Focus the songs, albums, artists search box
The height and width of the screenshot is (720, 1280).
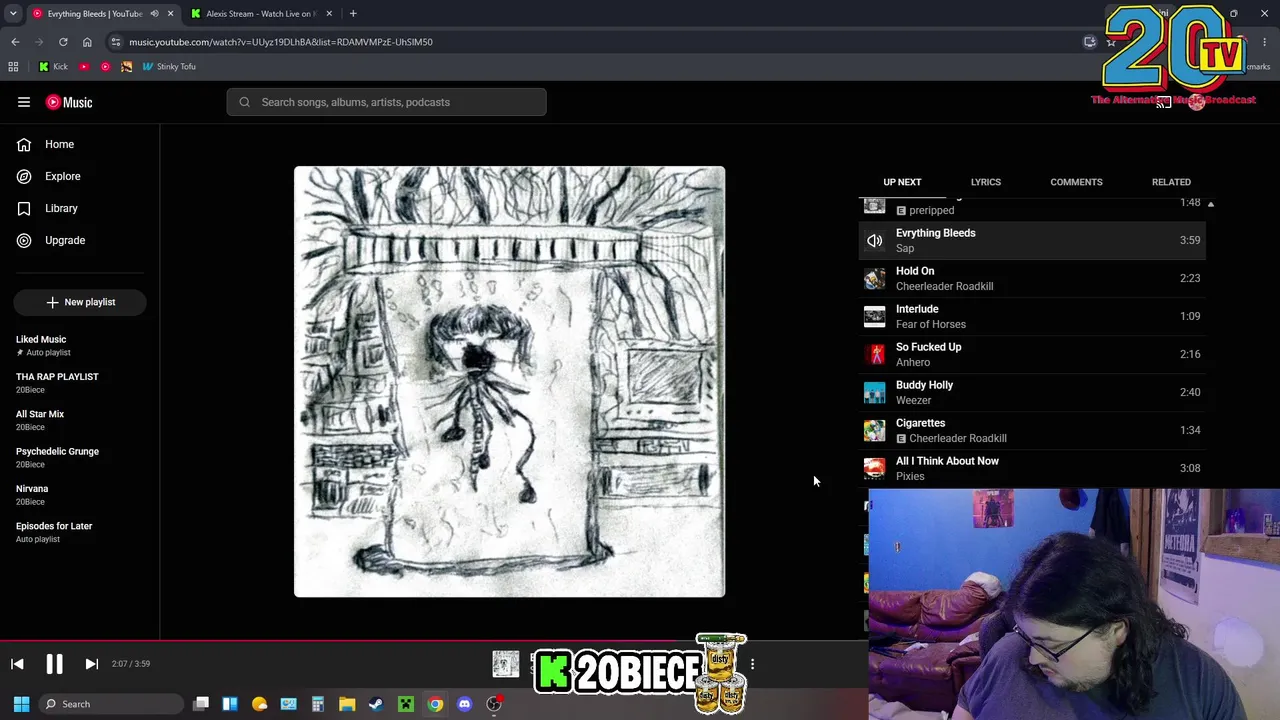(386, 102)
